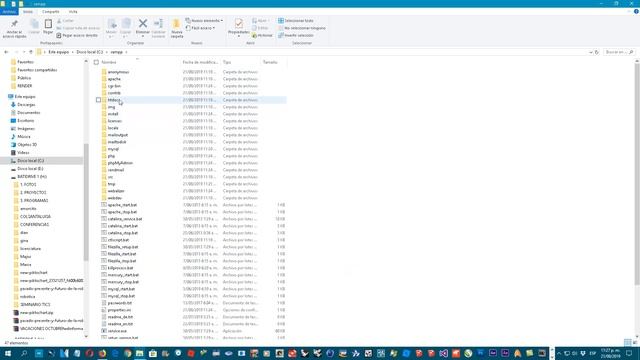
Task: Select the phpMyAdmin folder
Action: [120, 163]
